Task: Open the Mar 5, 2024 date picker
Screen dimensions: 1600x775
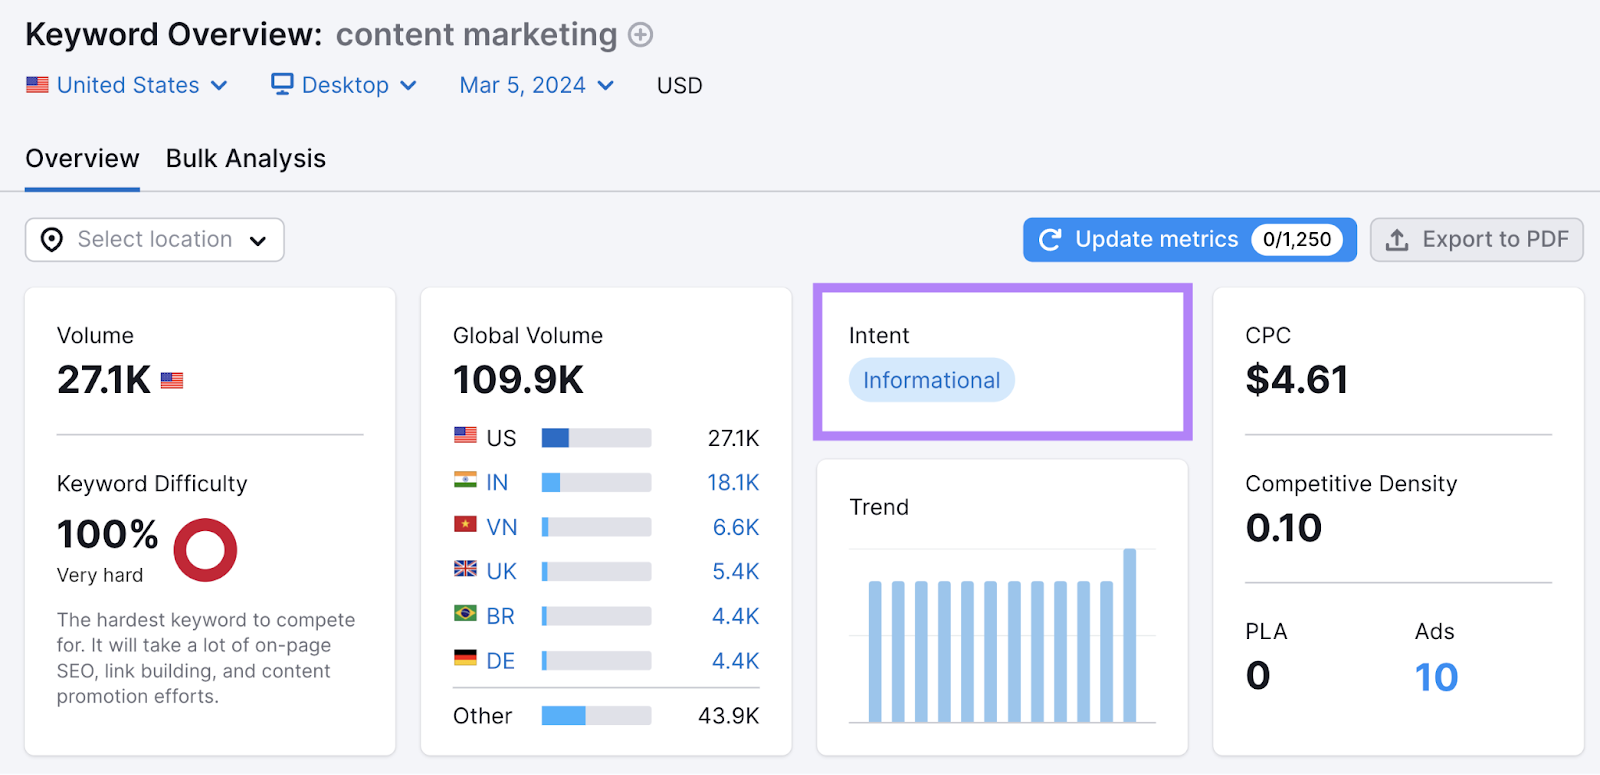Action: tap(536, 85)
